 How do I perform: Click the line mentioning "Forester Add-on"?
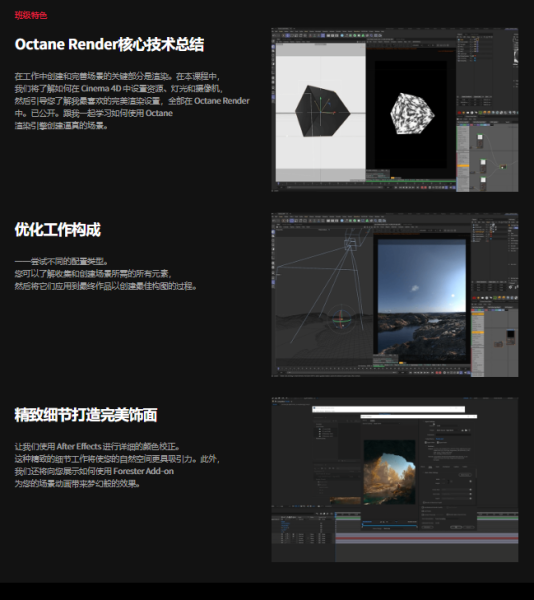pos(94,471)
